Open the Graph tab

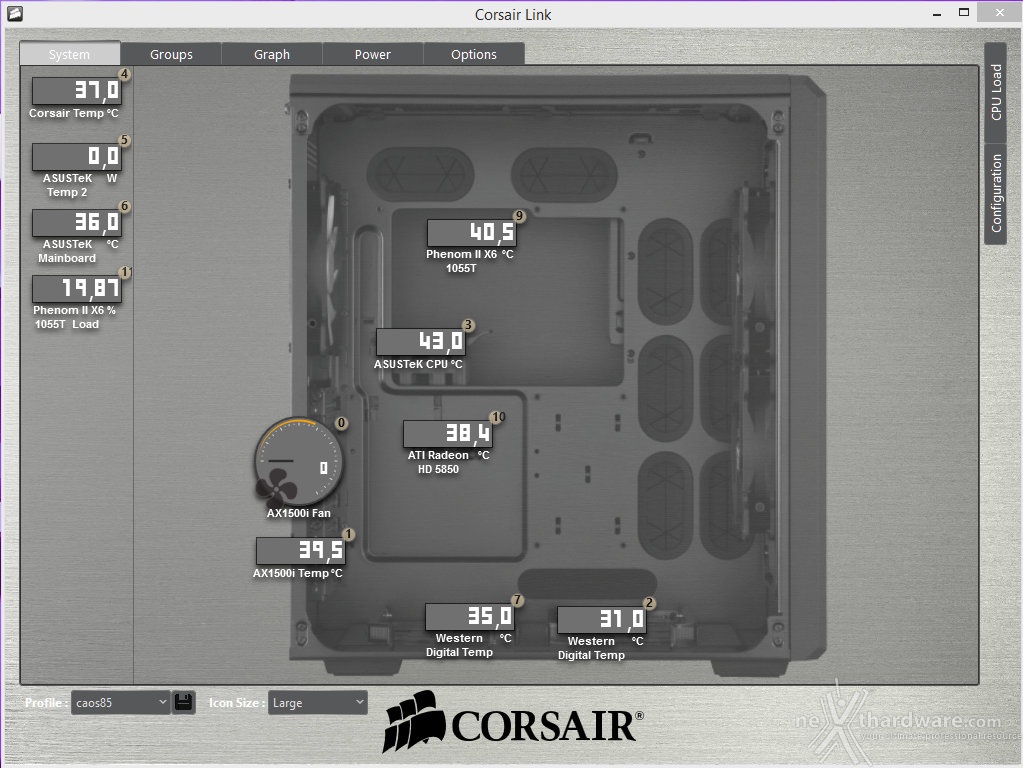272,54
